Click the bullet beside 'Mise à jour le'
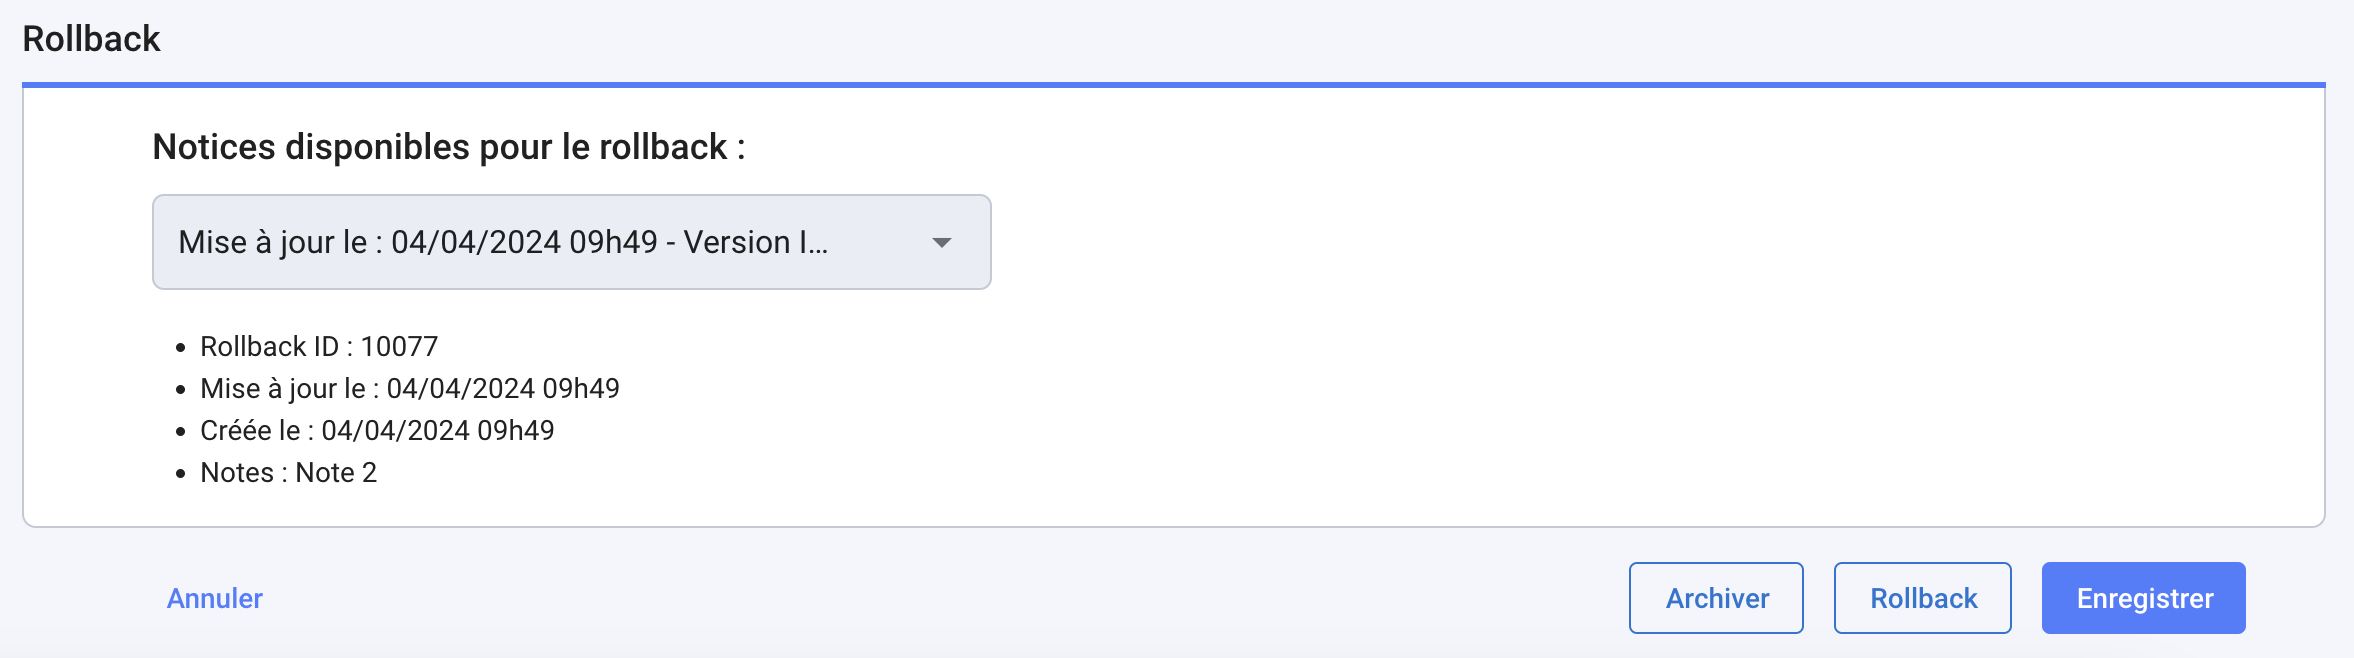This screenshot has height=658, width=2354. click(x=181, y=390)
